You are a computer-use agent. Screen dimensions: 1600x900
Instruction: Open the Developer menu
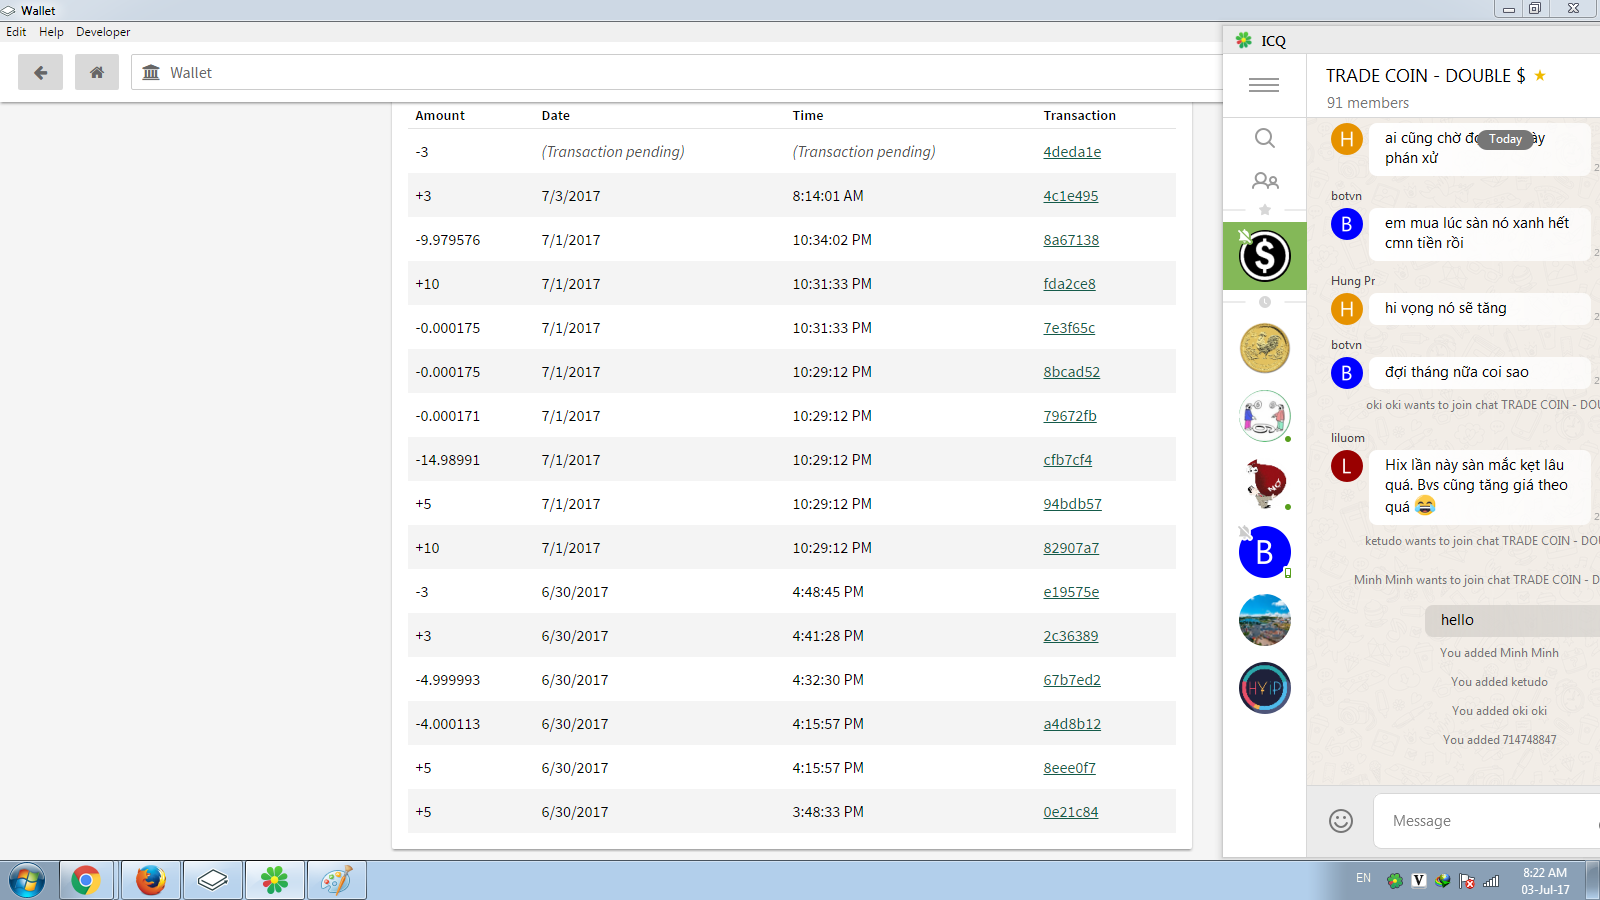pos(103,32)
